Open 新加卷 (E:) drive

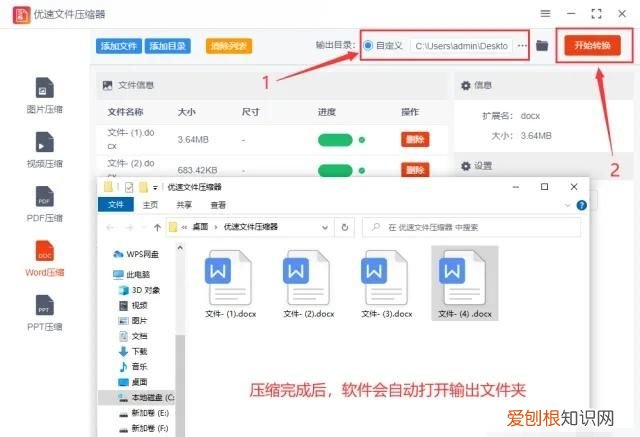[144, 413]
